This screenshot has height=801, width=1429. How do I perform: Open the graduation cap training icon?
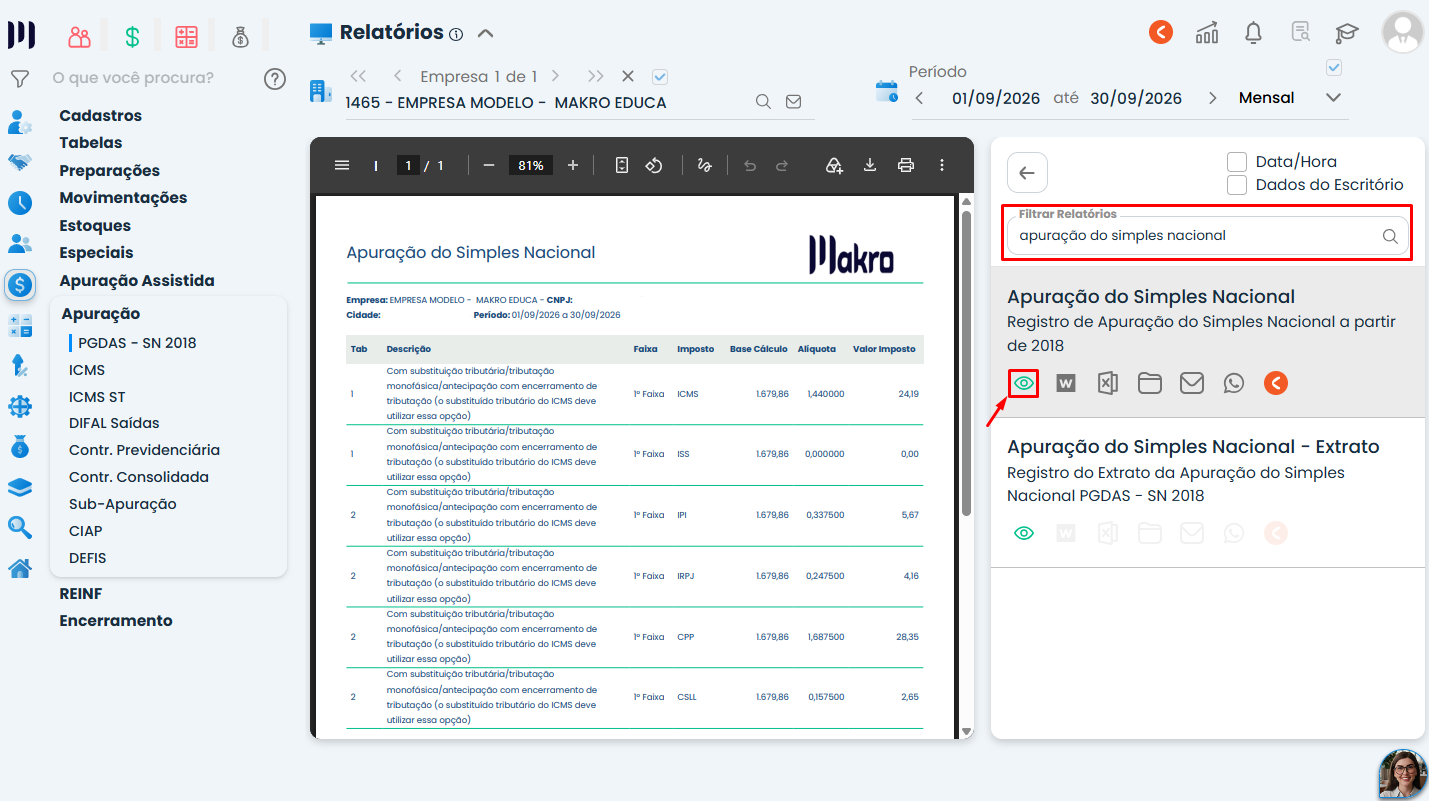[1347, 33]
